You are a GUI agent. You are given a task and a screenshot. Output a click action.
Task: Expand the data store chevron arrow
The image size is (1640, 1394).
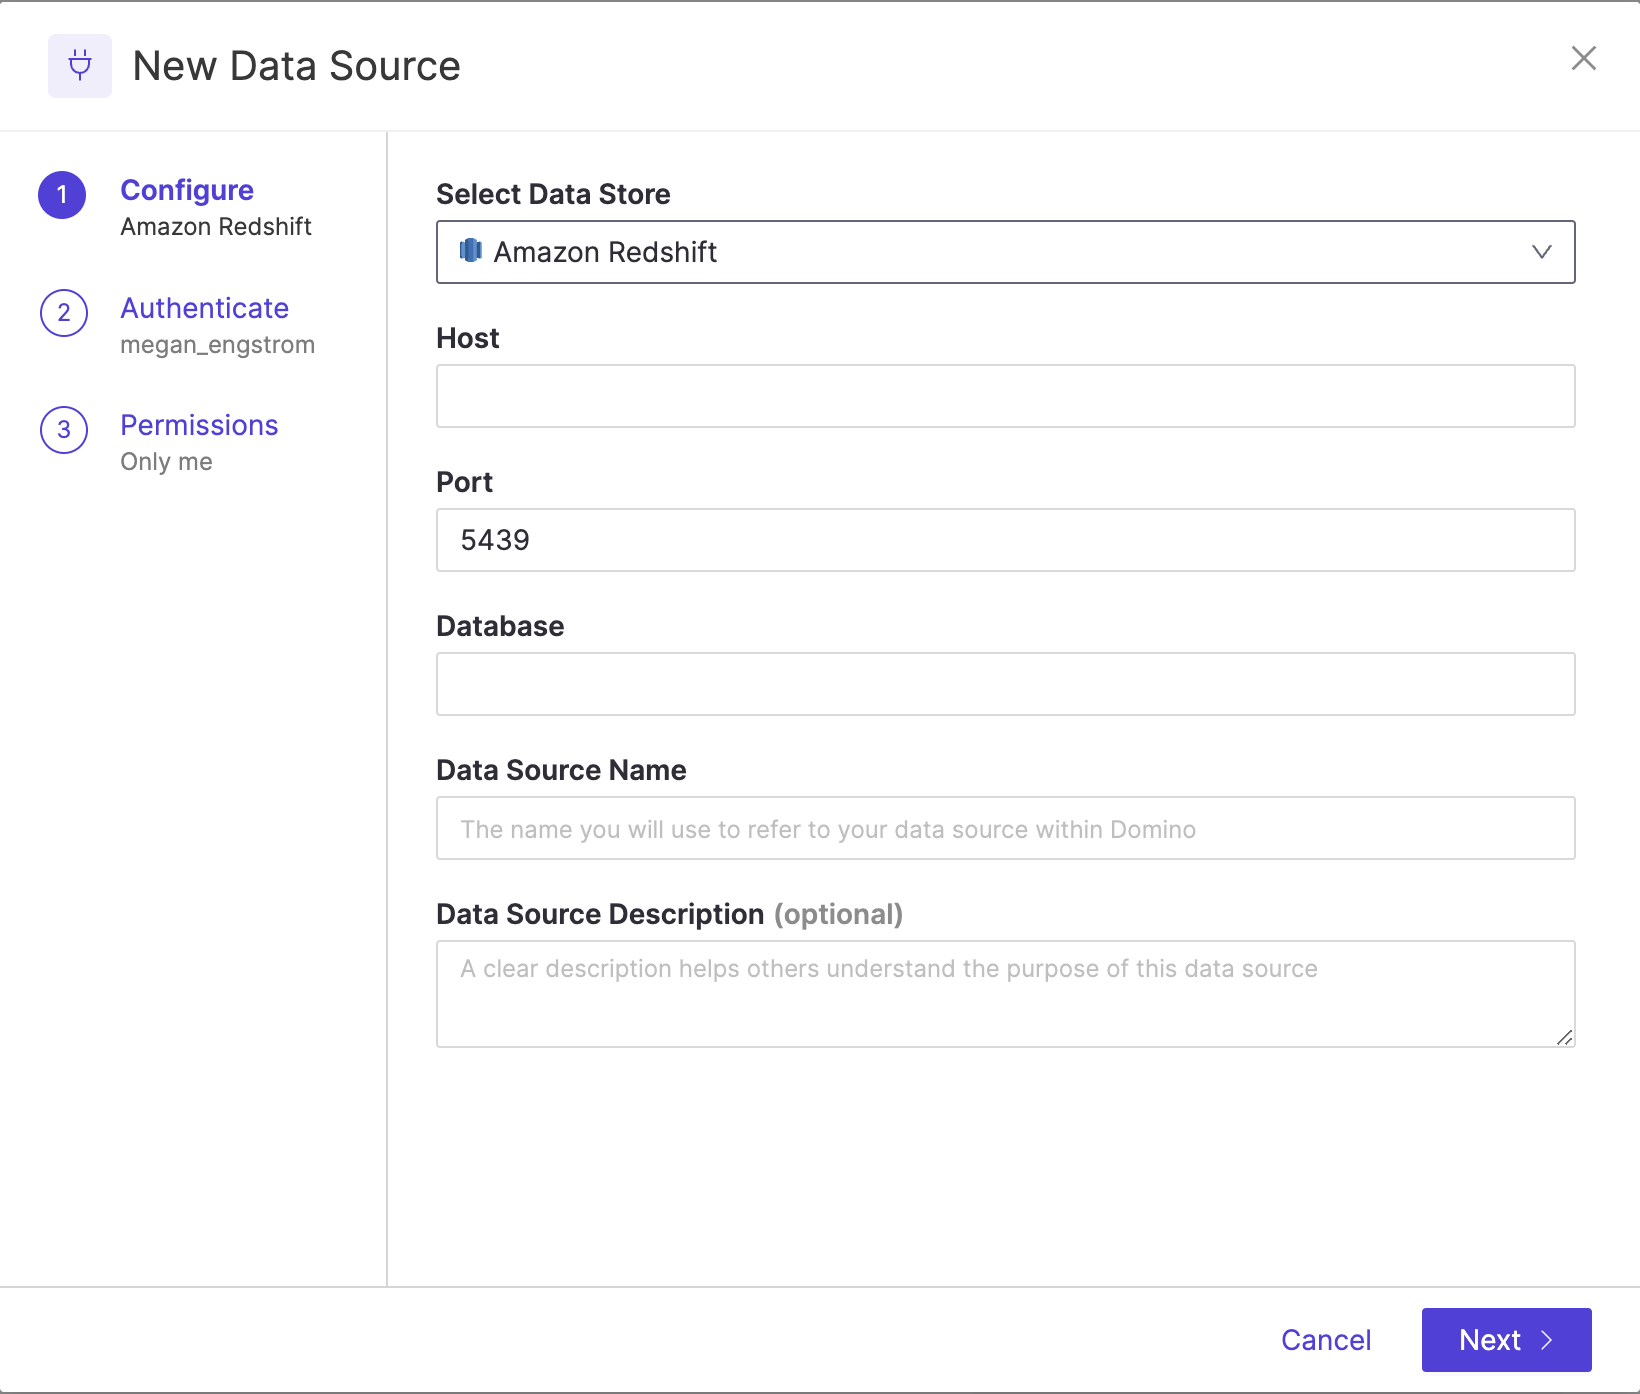coord(1542,252)
